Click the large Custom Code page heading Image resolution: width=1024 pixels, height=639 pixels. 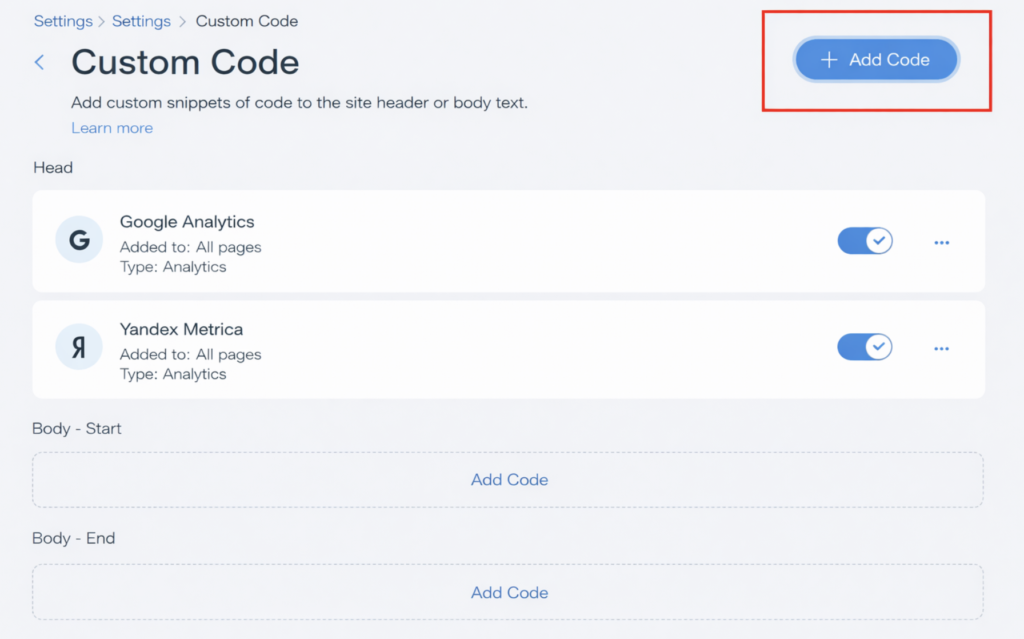[x=185, y=62]
